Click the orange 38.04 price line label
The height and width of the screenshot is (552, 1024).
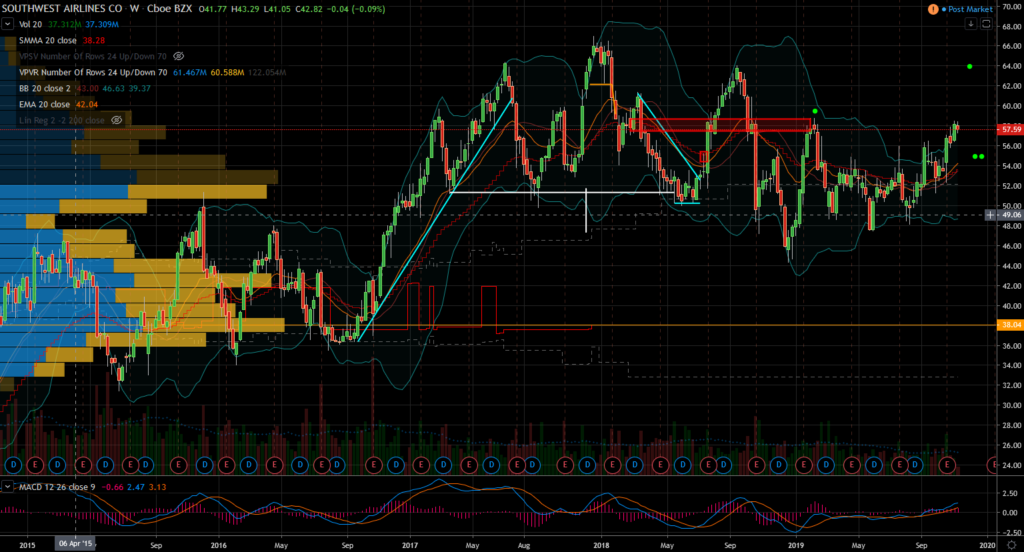tap(1010, 325)
